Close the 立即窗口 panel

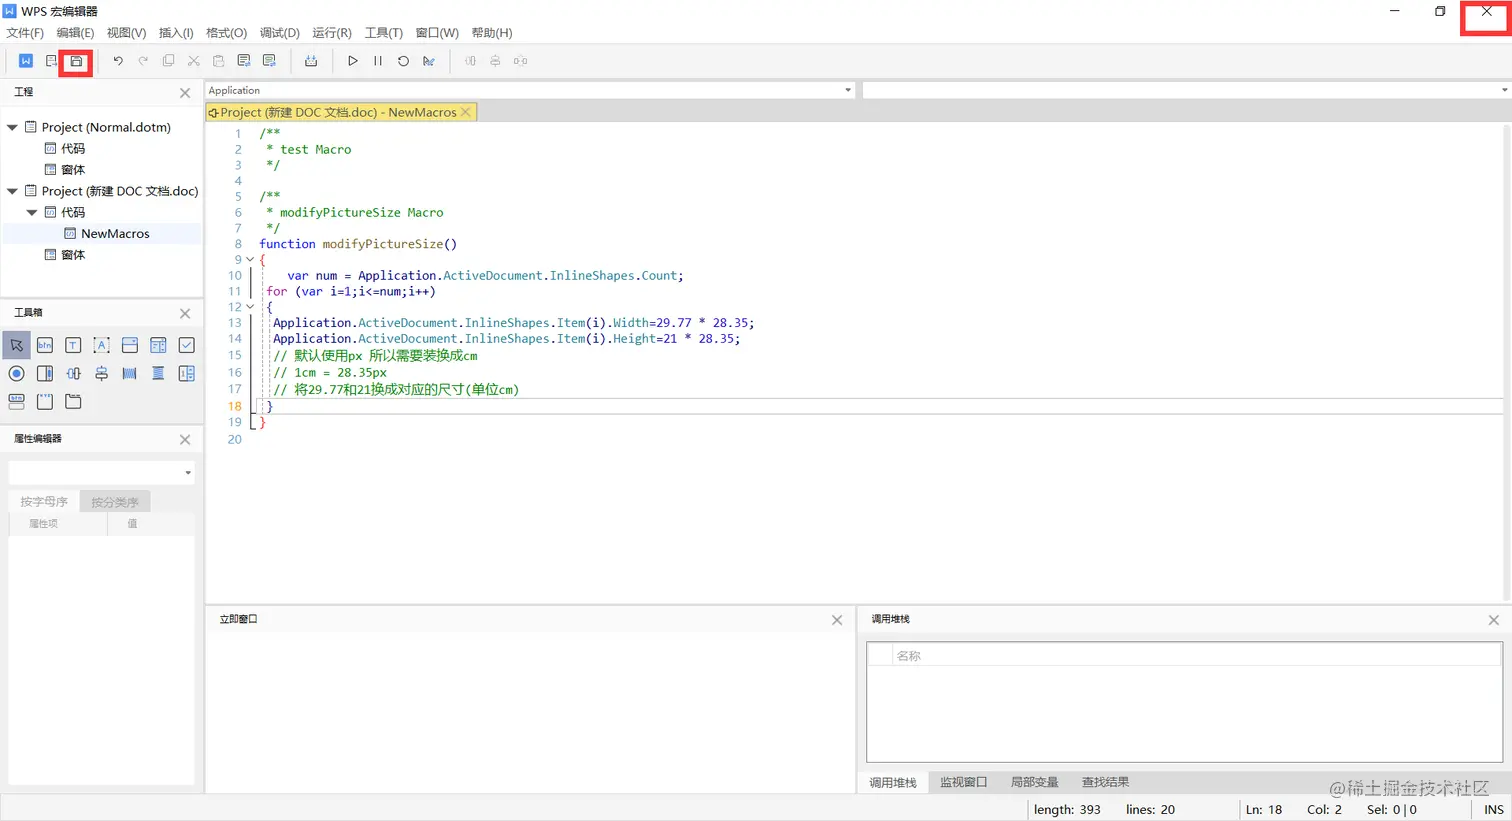click(x=837, y=620)
